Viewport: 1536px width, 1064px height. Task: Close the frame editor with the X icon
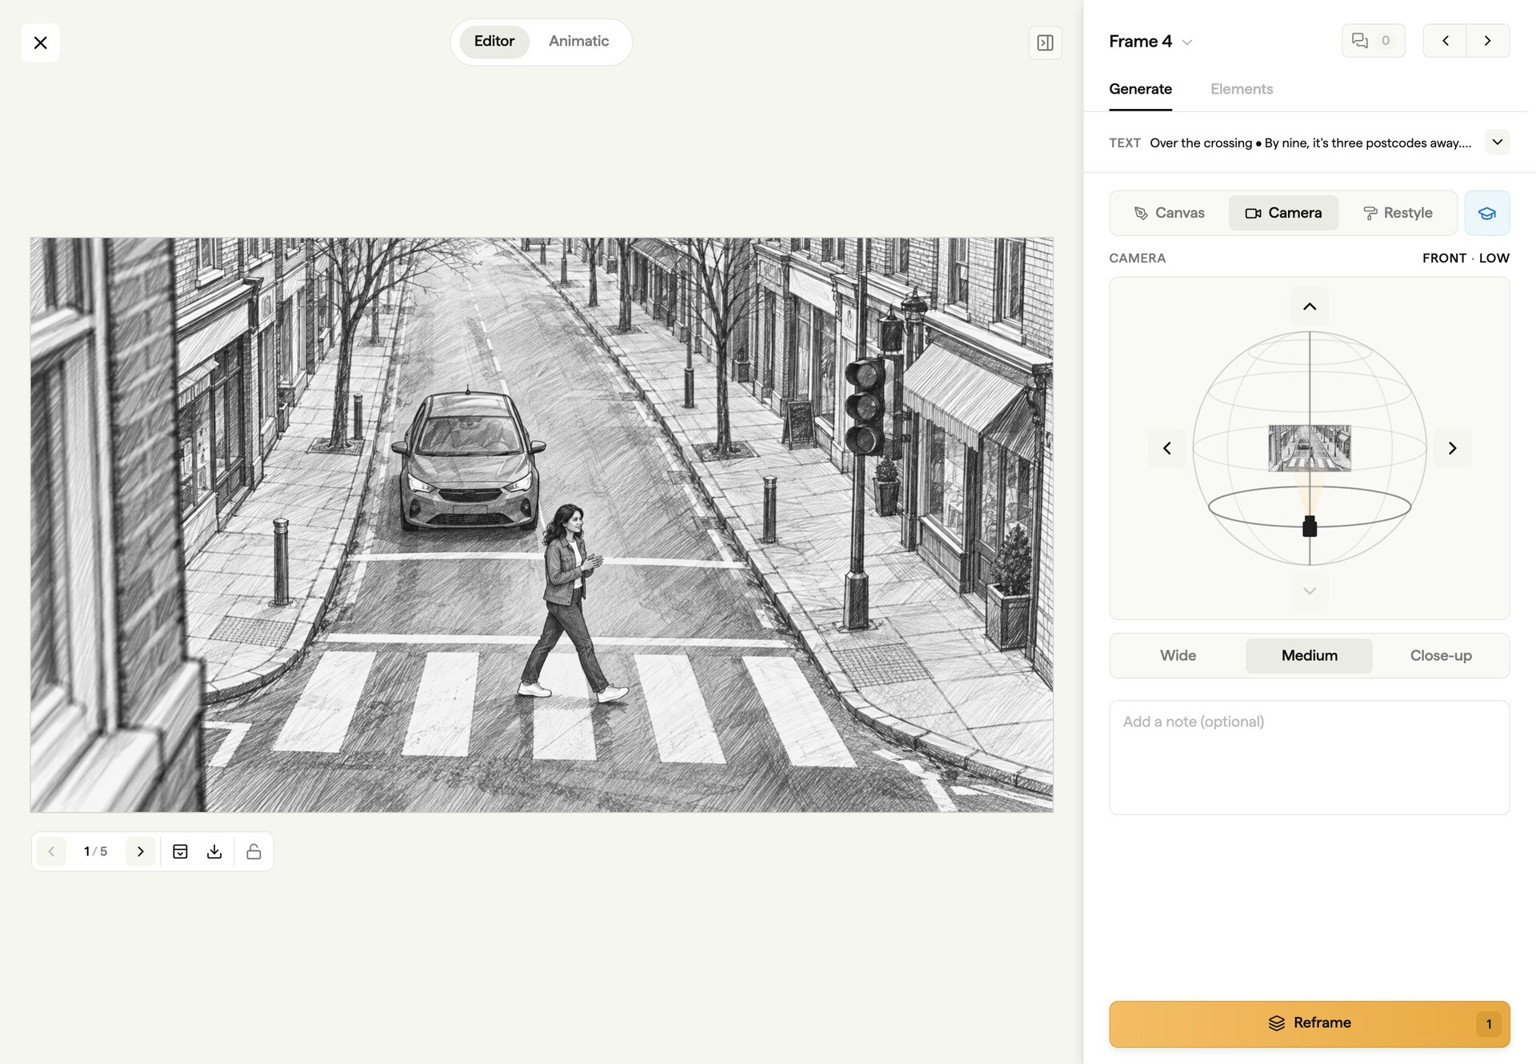pyautogui.click(x=40, y=42)
